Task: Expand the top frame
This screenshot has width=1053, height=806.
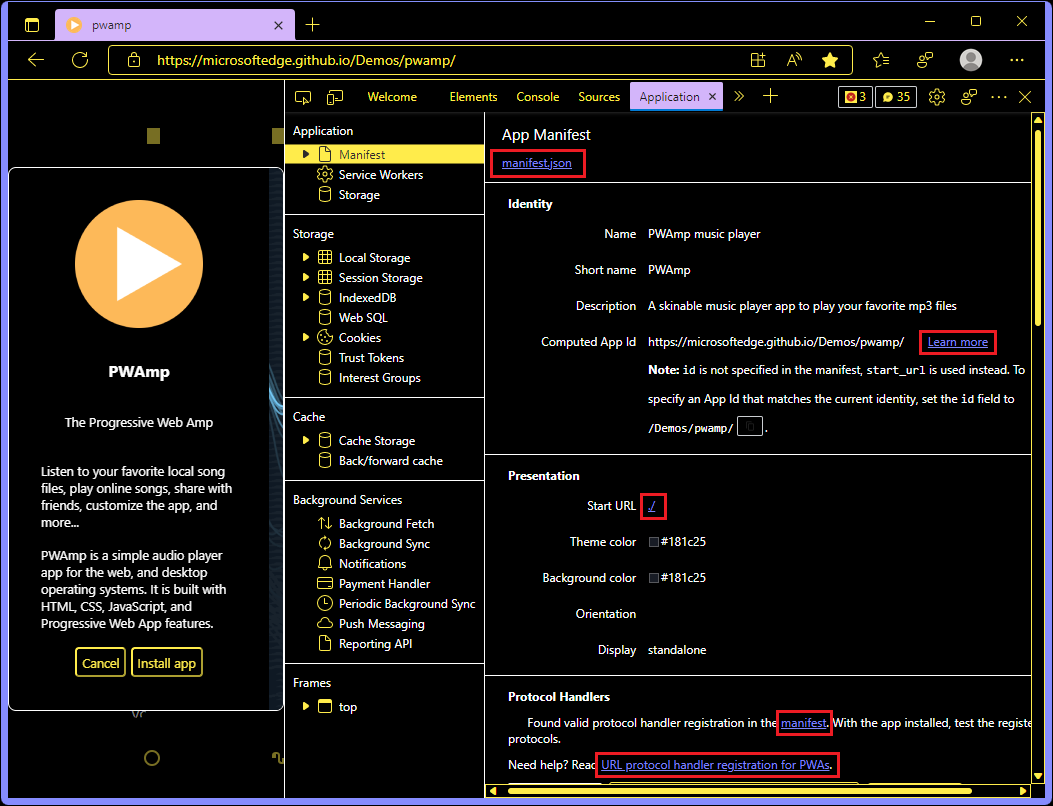Action: click(306, 707)
